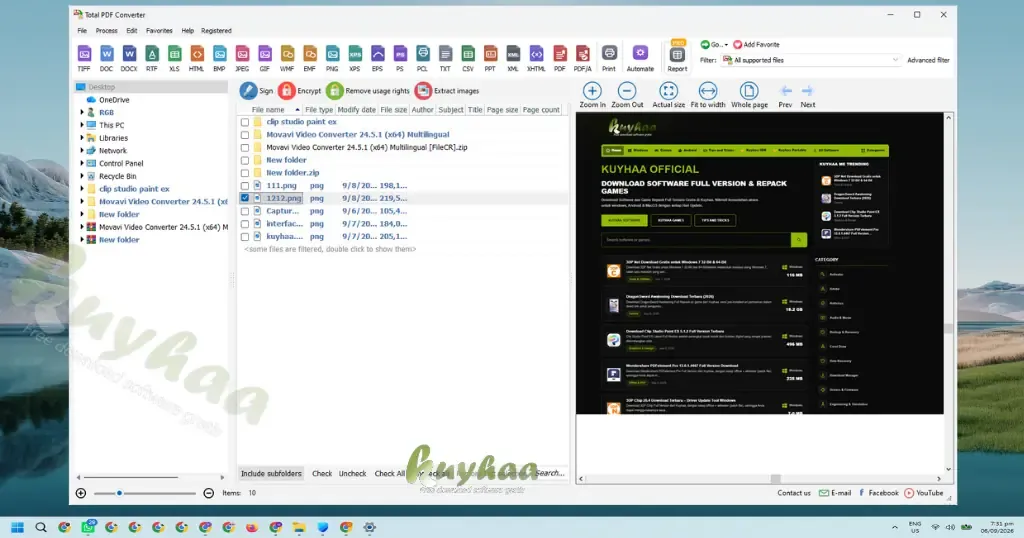1024x538 pixels.
Task: Open the Edit menu
Action: click(131, 31)
